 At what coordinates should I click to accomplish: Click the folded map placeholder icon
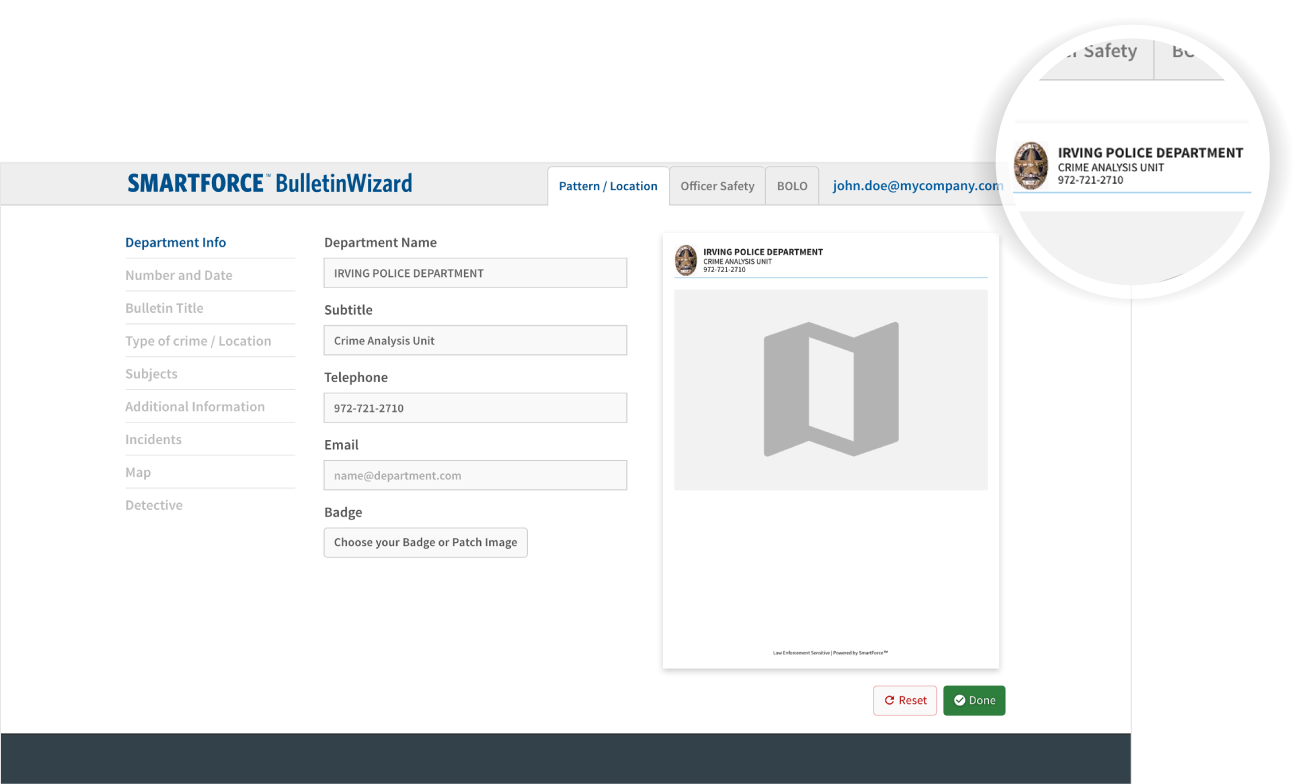coord(831,389)
